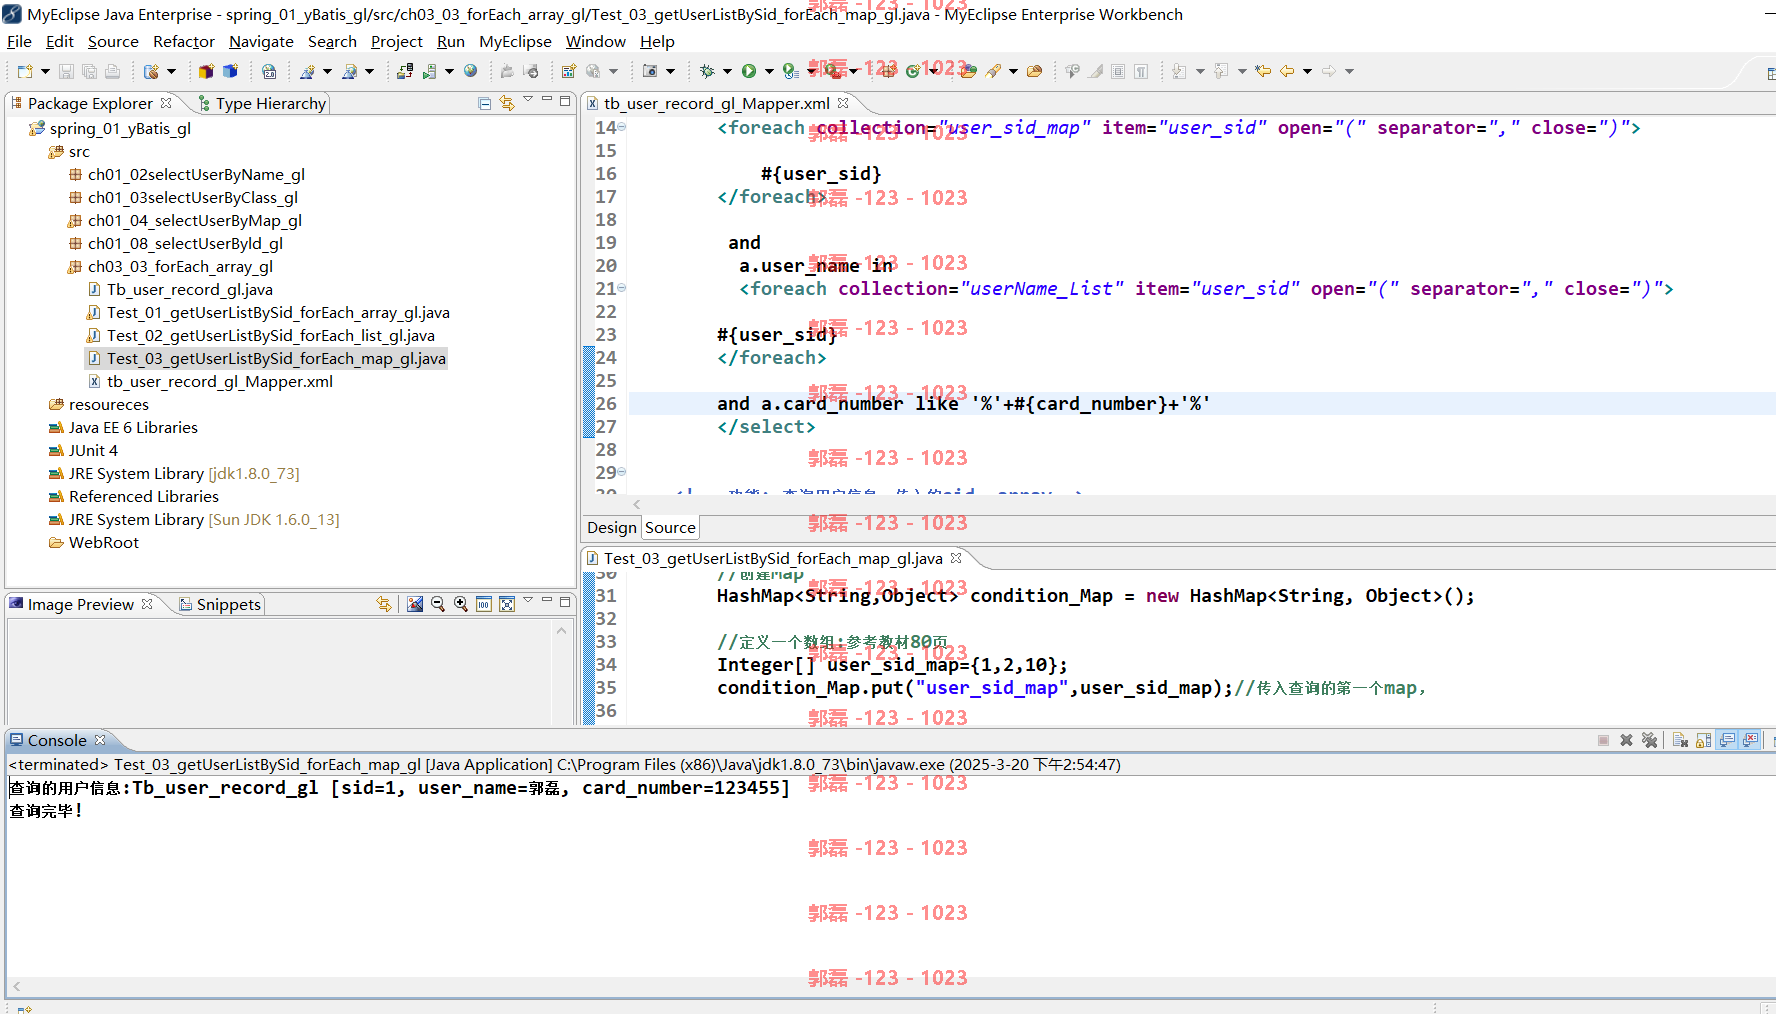Switch to the Type Hierarchy tab
This screenshot has height=1014, width=1776.
(261, 103)
